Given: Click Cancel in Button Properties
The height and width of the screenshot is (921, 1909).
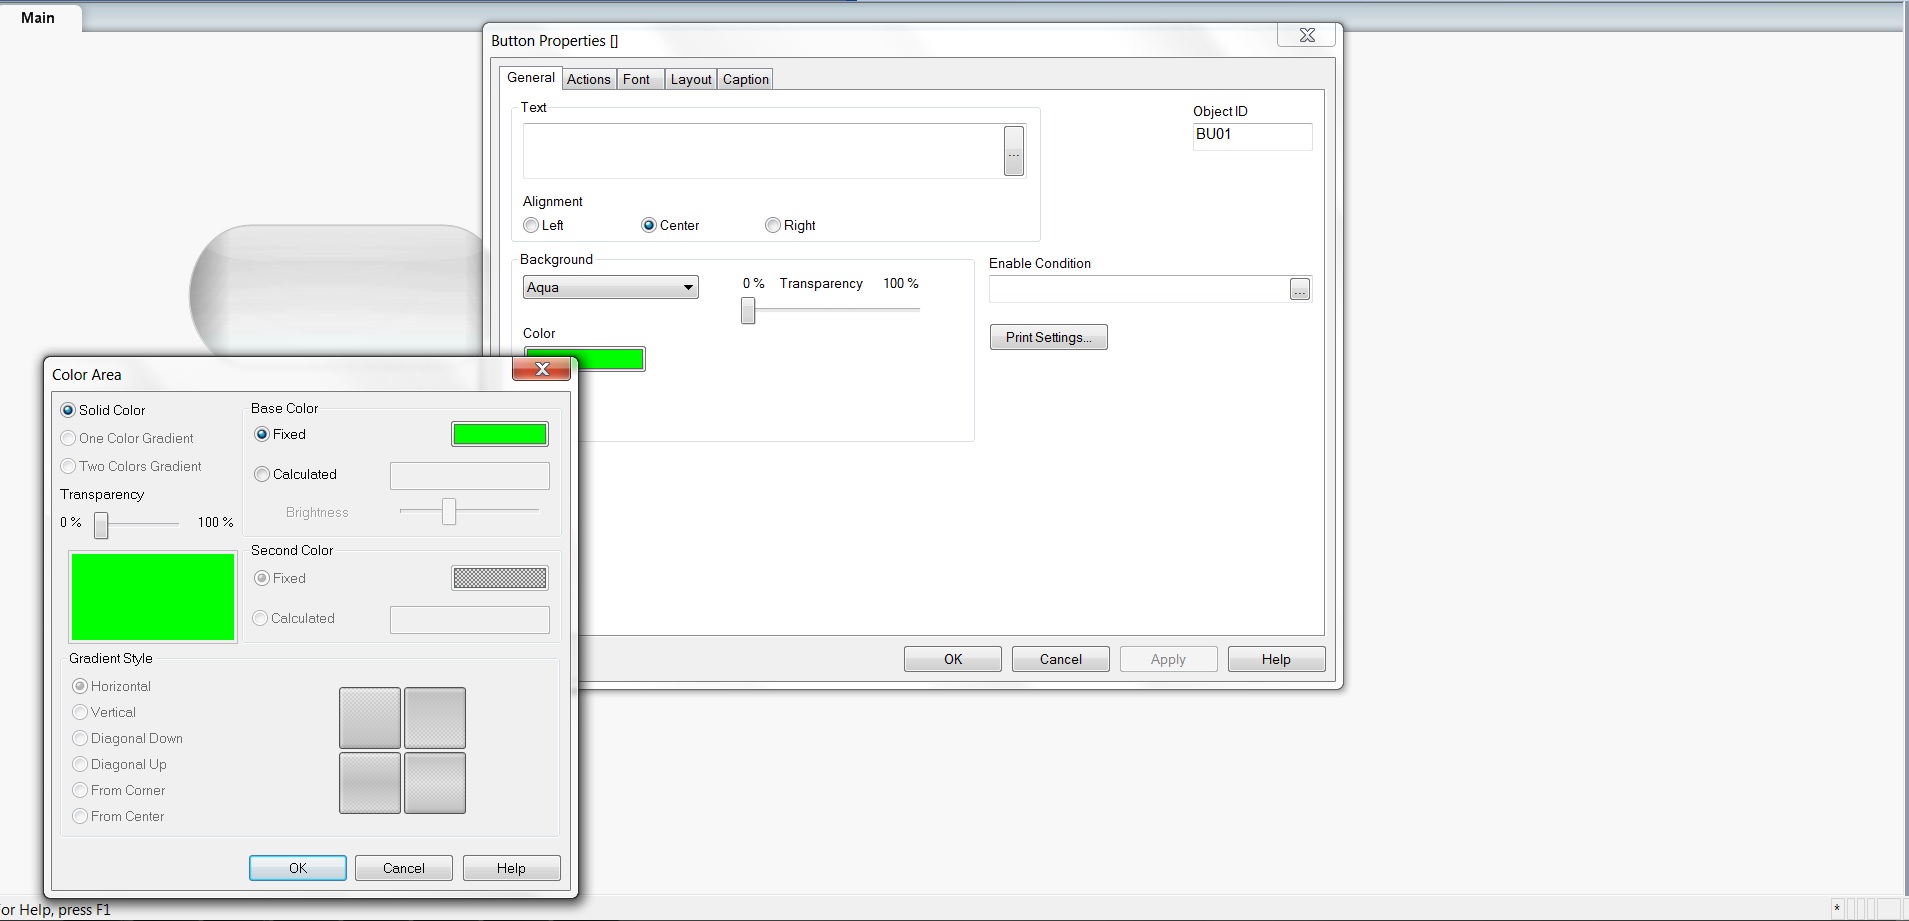Looking at the screenshot, I should [x=1061, y=659].
